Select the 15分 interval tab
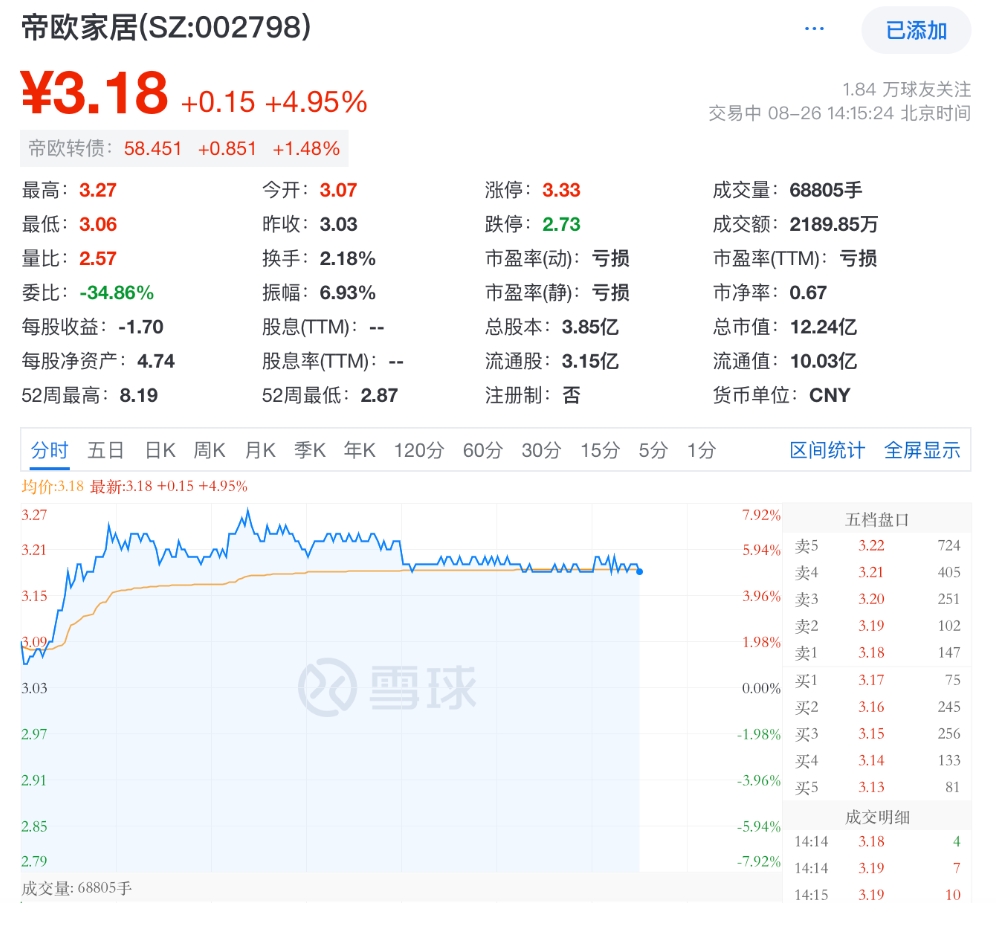The image size is (996, 940). (x=600, y=450)
